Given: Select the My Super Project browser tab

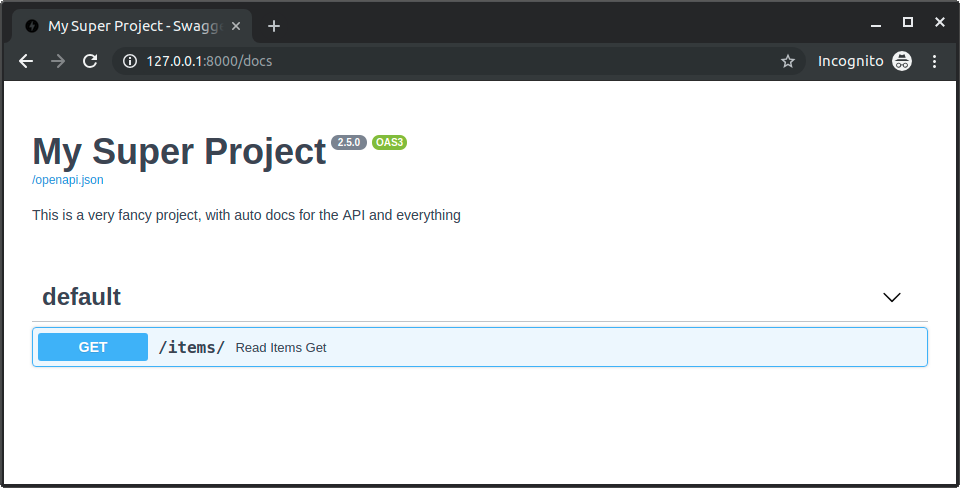Looking at the screenshot, I should pos(125,26).
